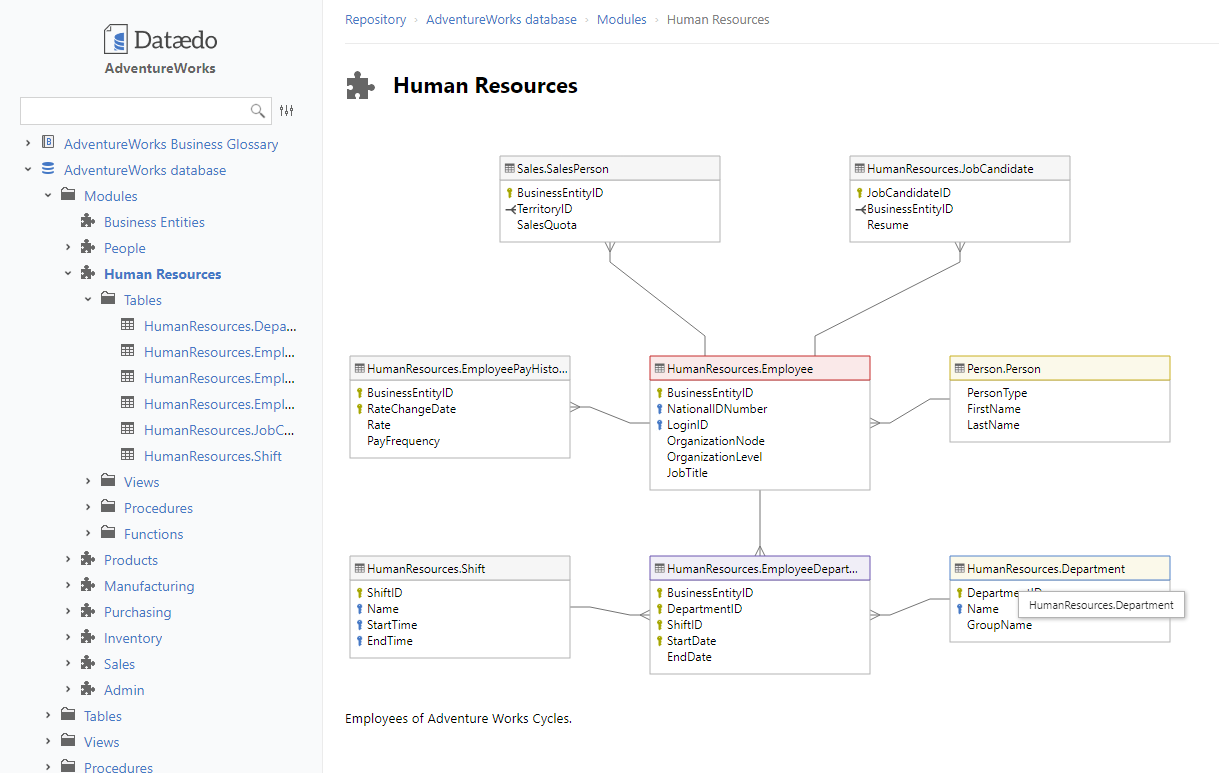Click RateChangeDate column in EmployeePayHistory
Screen dimensions: 1219x773
pos(411,409)
